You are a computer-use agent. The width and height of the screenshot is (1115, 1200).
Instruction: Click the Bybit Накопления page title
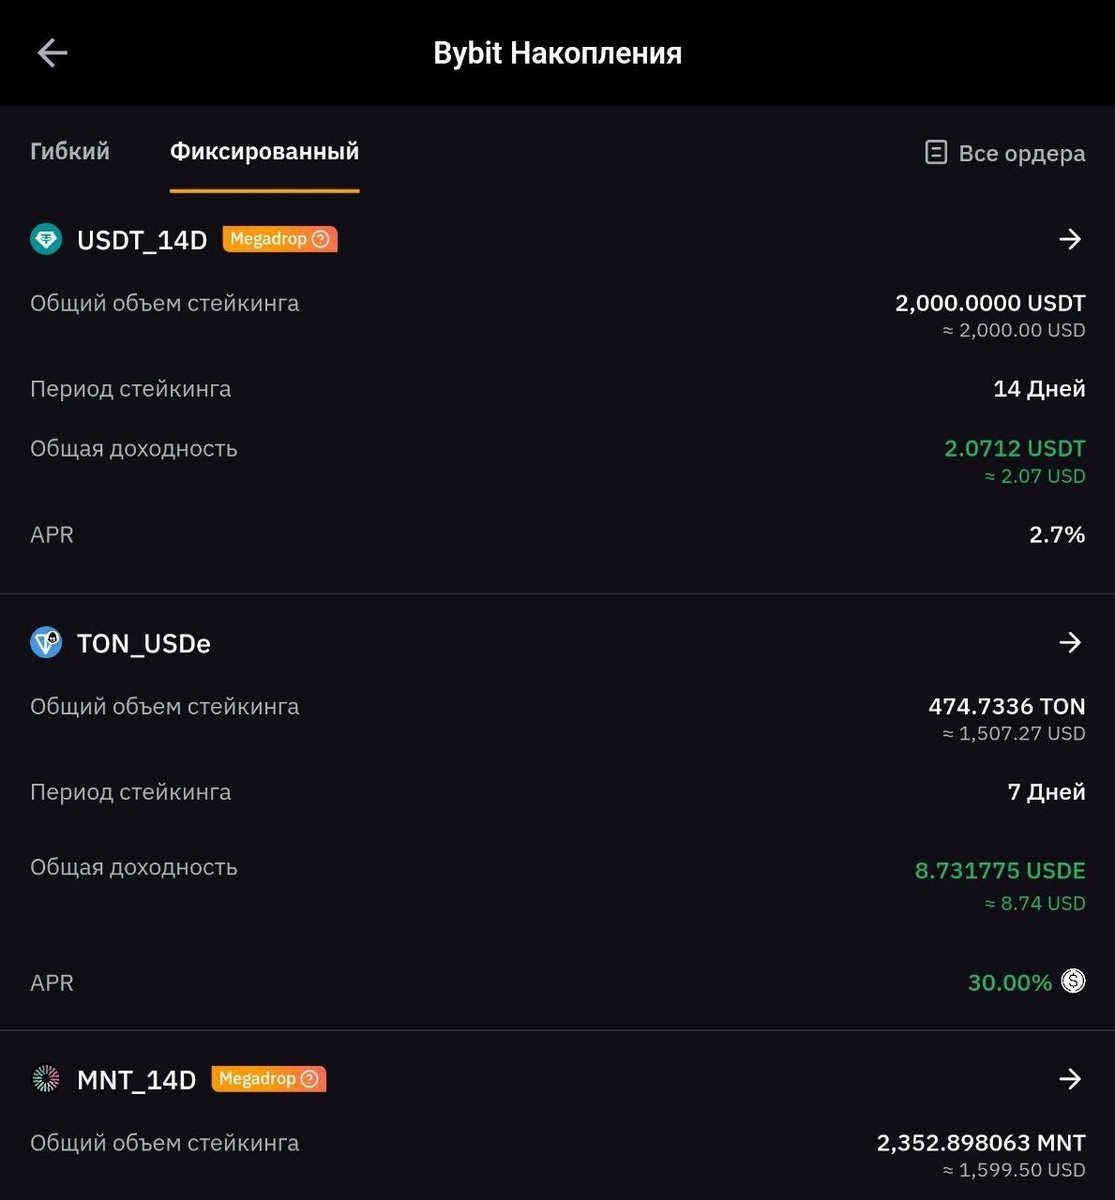557,53
